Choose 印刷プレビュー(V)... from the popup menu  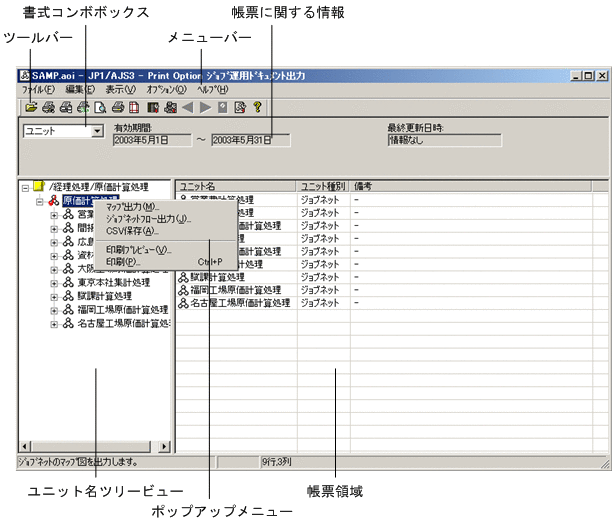point(166,249)
